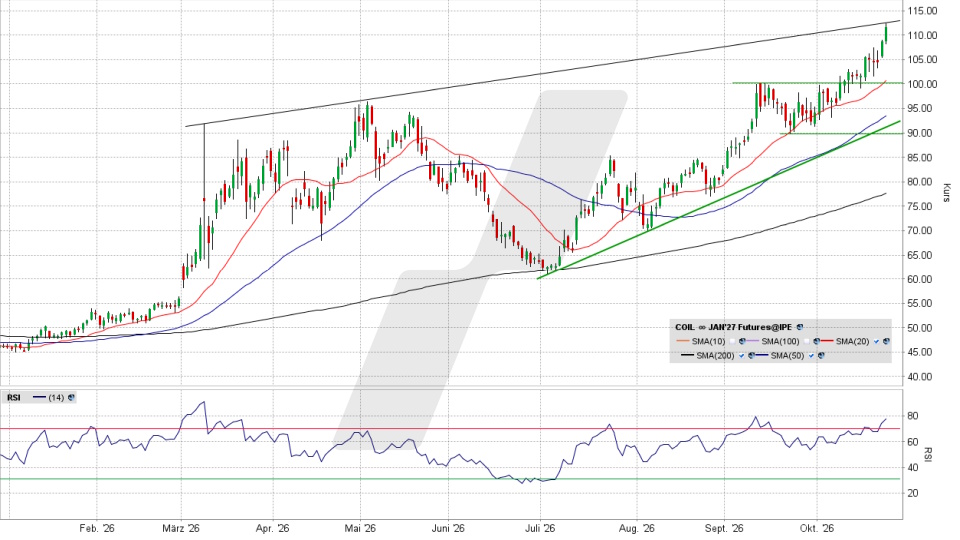960x540 pixels.
Task: Open the settings icon beside SMA(50)
Action: pos(821,355)
